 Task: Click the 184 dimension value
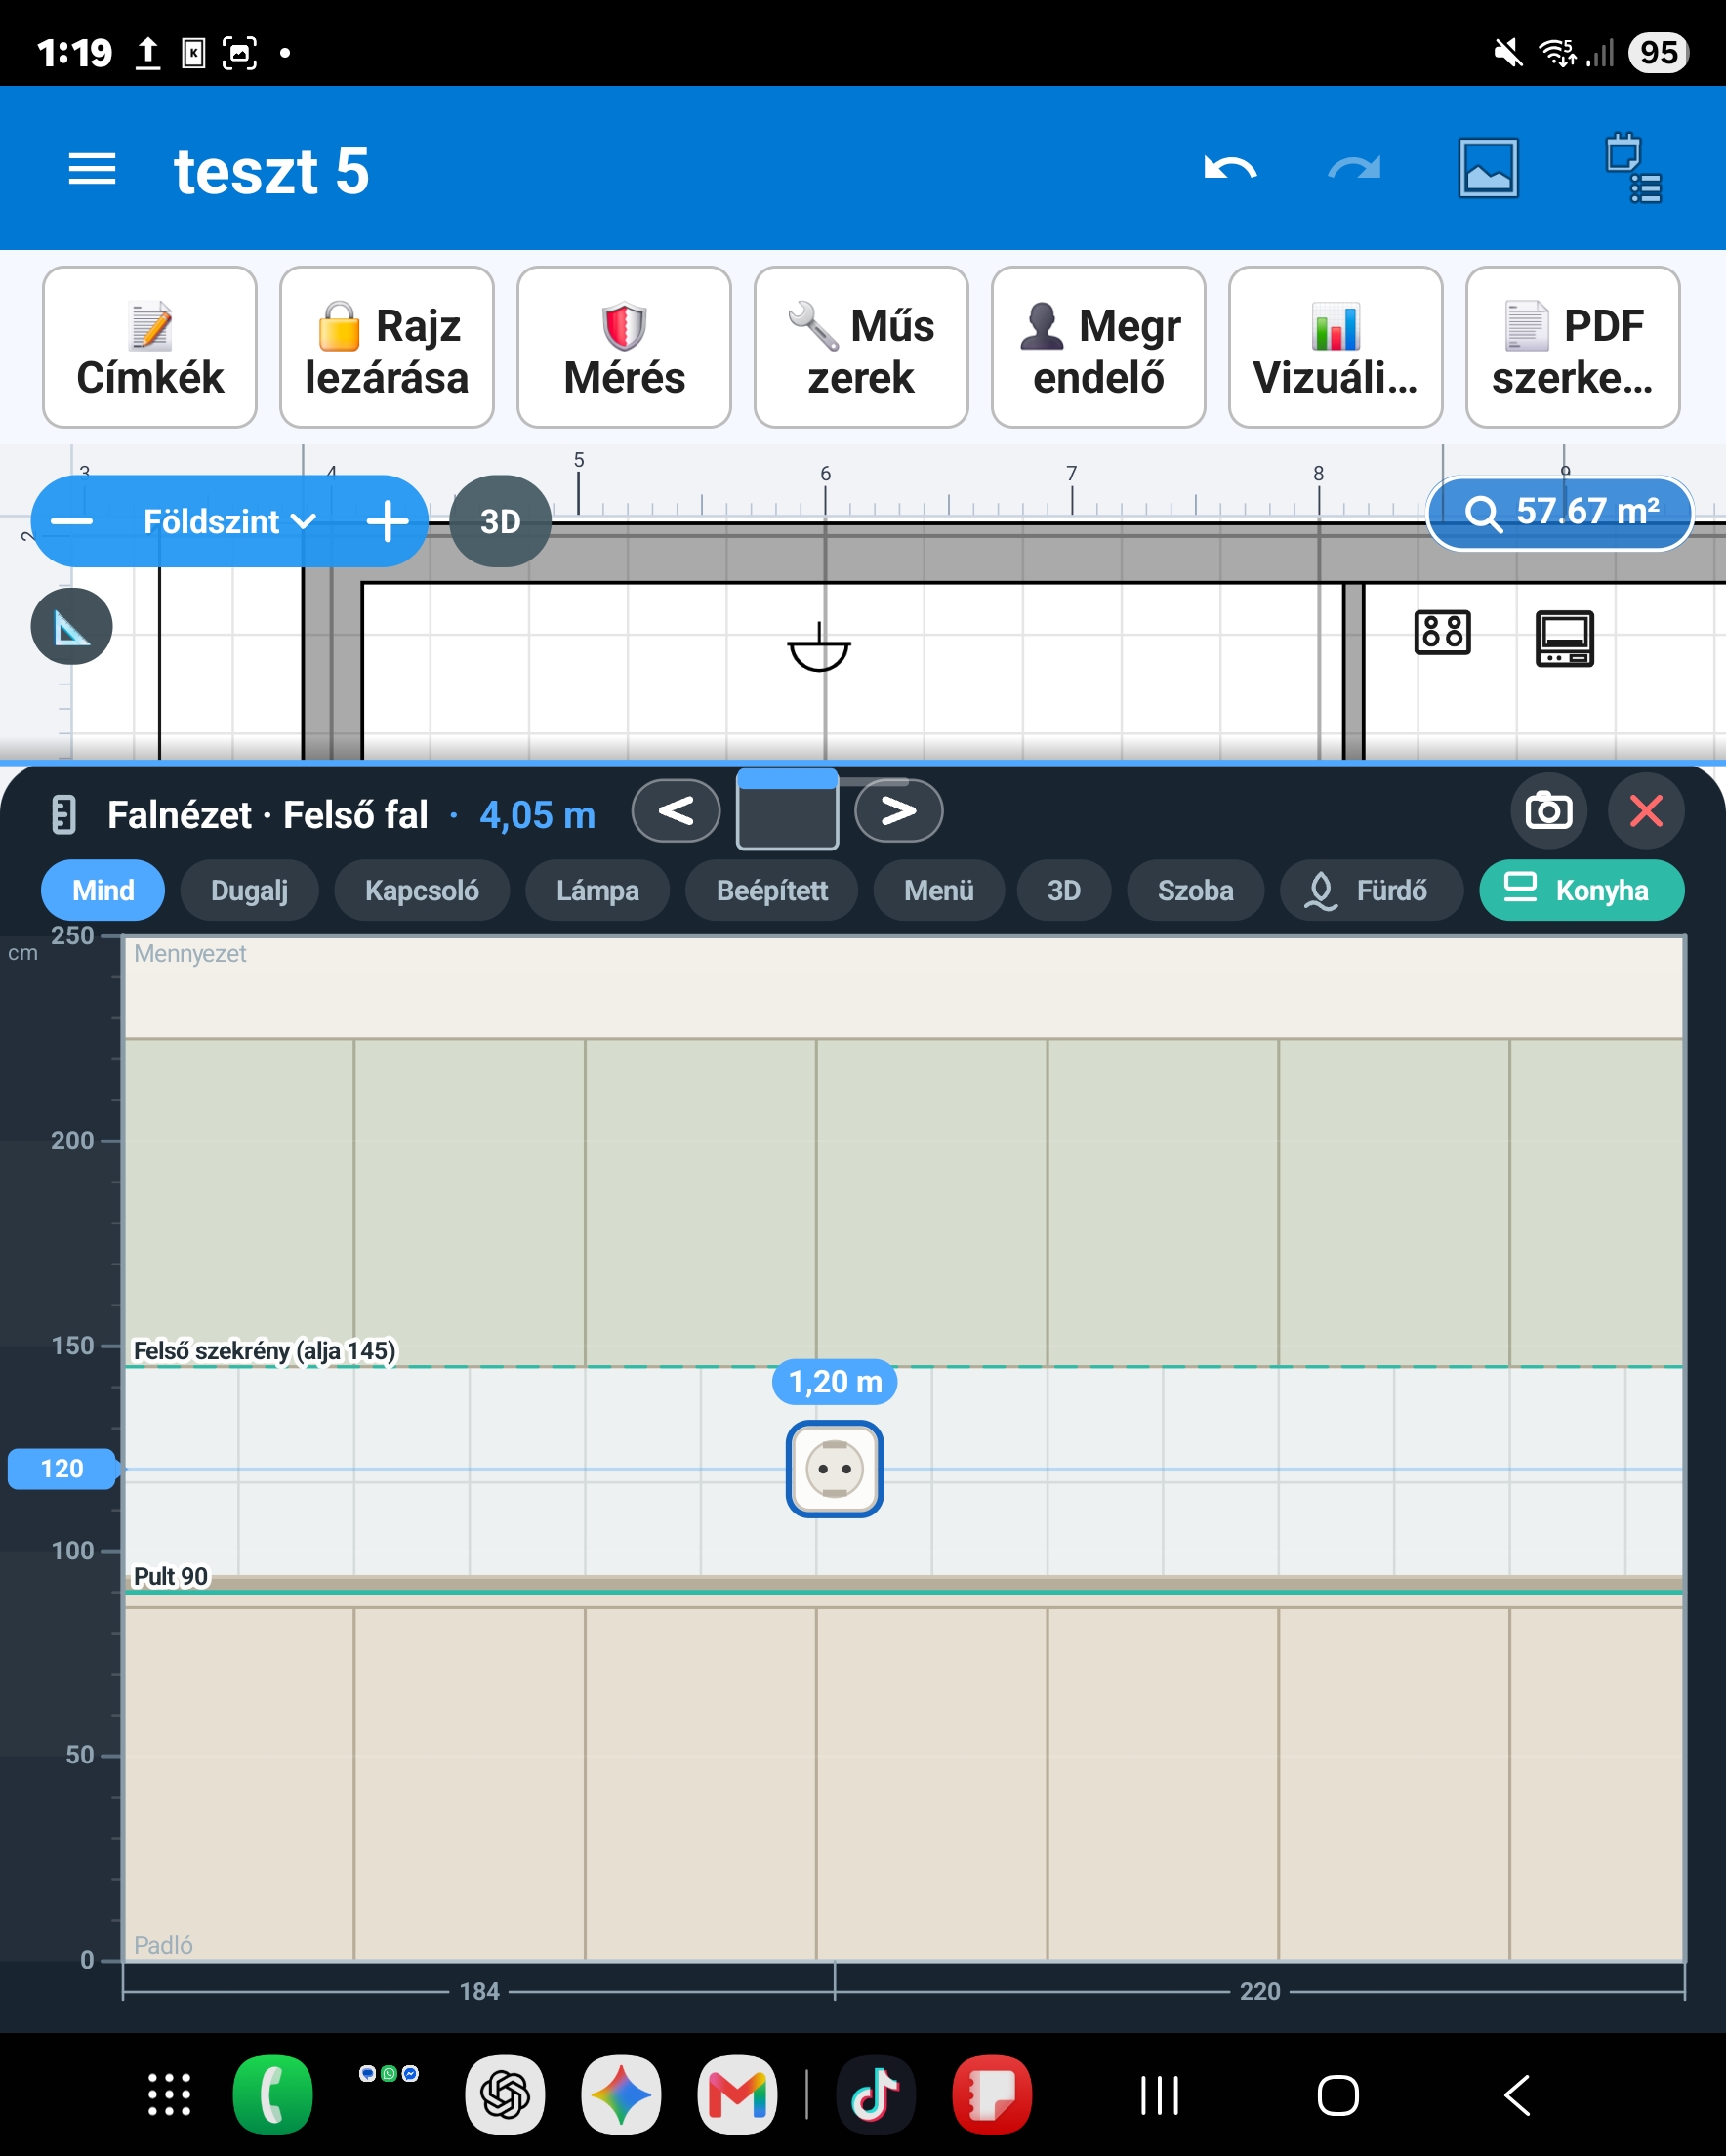(479, 1991)
